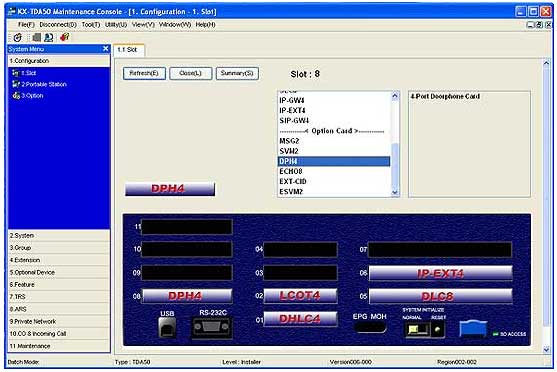This screenshot has height=372, width=557.
Task: Click the IP-EXT4 card in slot 06
Action: [x=440, y=273]
